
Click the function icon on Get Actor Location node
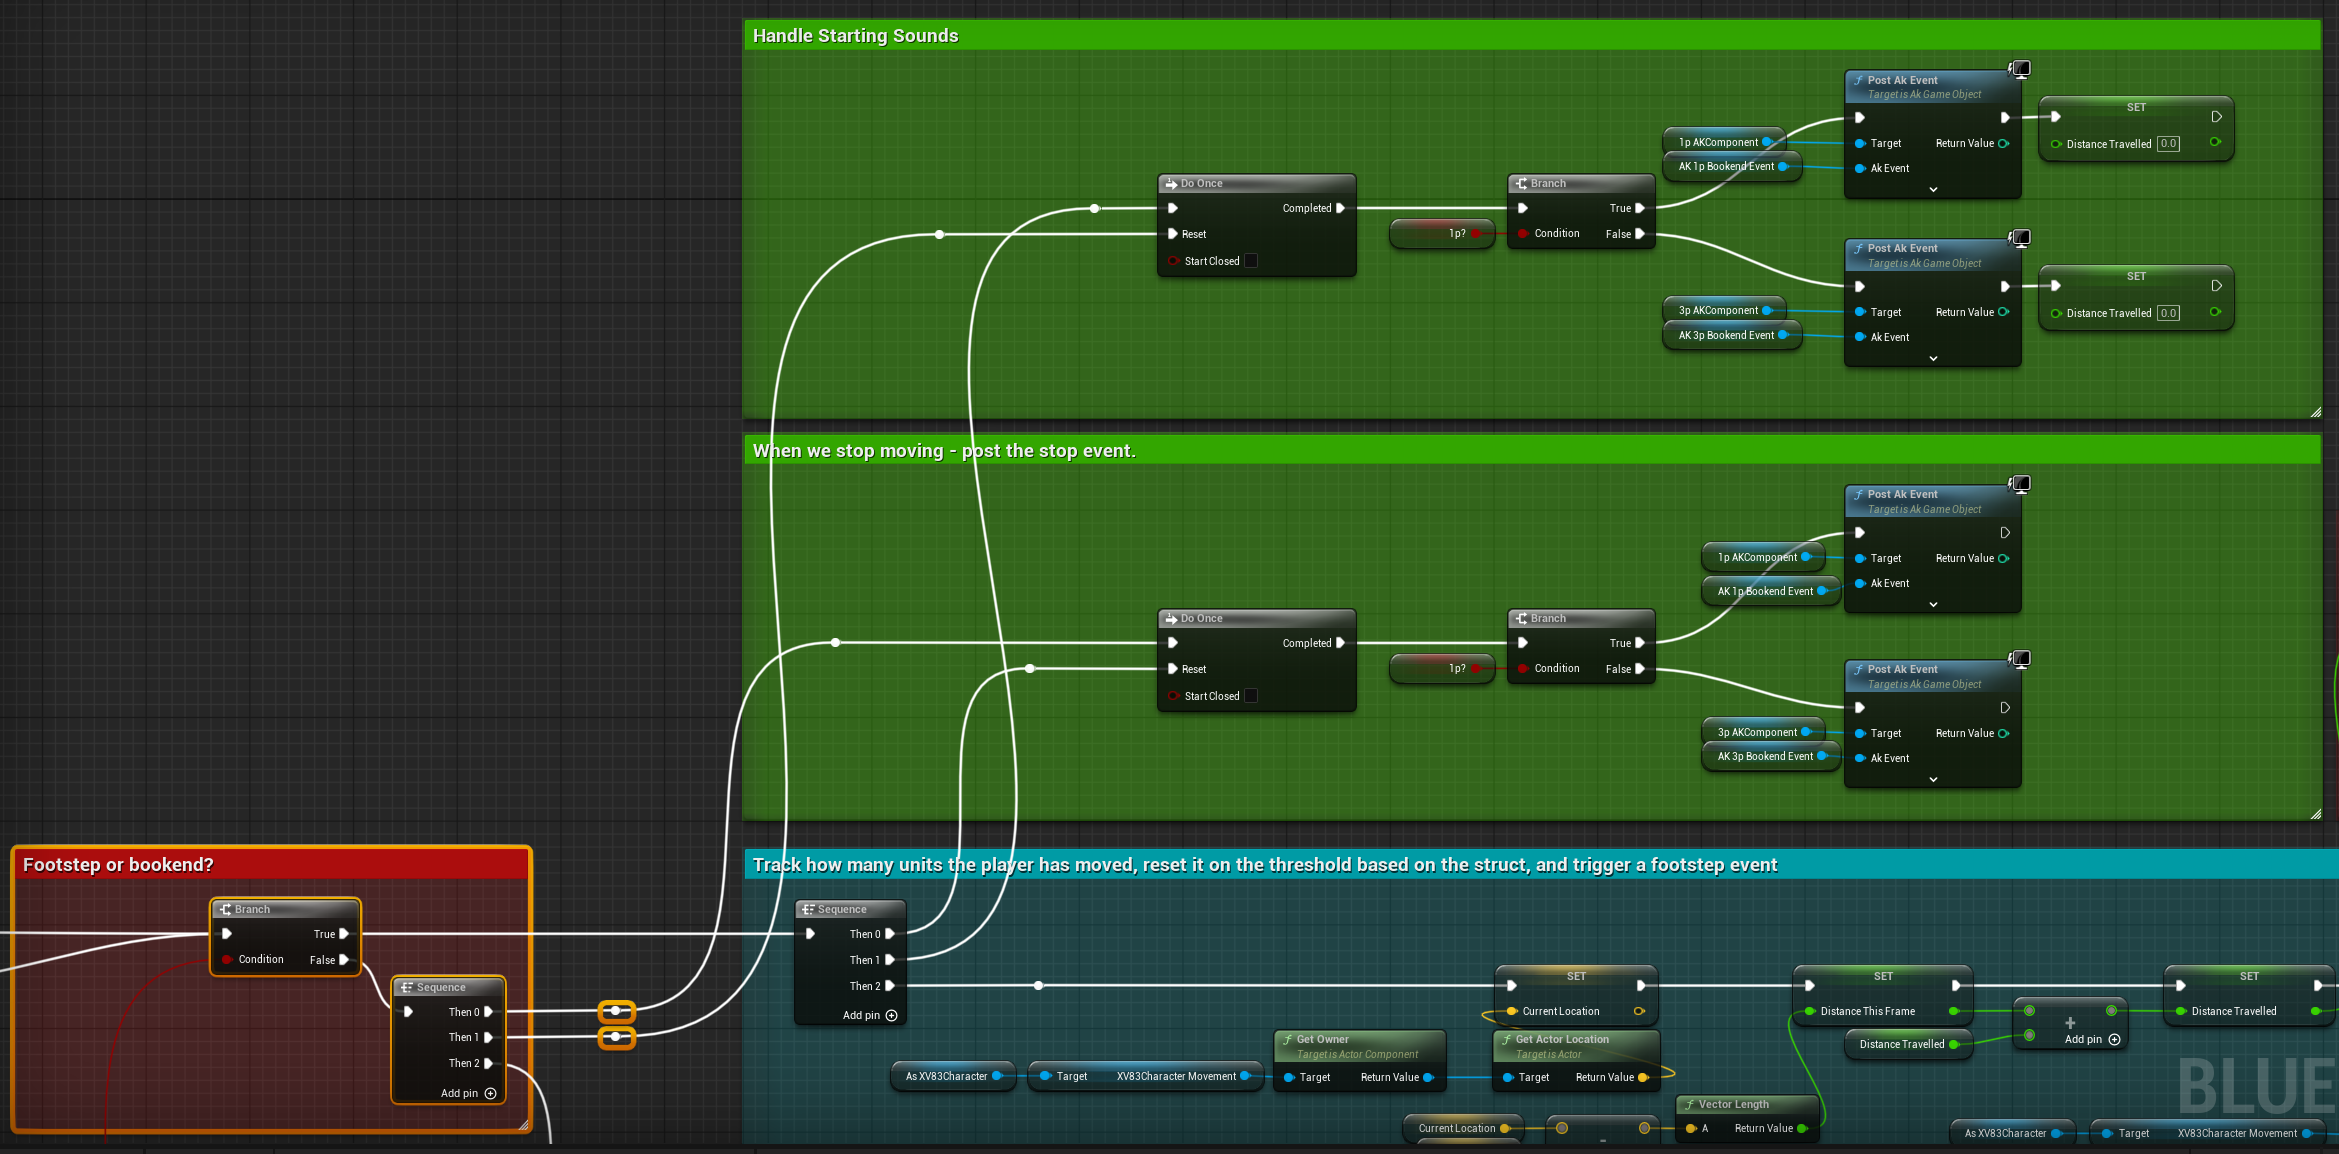pyautogui.click(x=1506, y=1039)
